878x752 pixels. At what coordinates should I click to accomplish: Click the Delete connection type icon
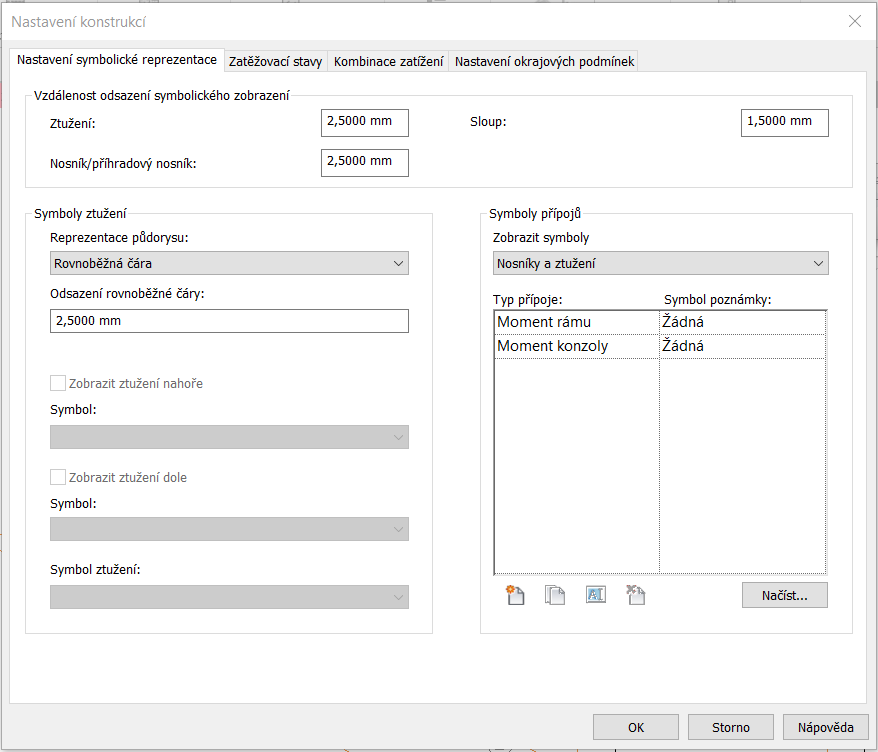[635, 595]
